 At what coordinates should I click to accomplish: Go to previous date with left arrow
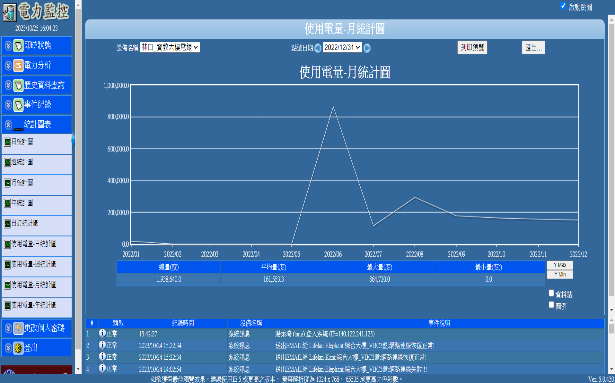[318, 48]
